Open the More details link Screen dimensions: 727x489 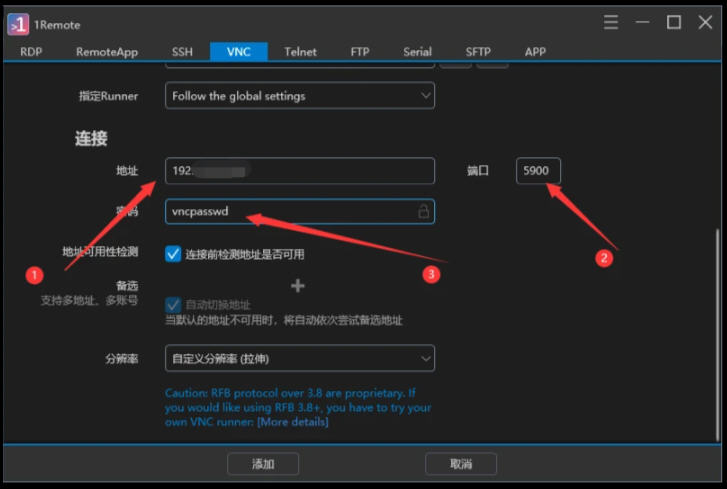293,422
